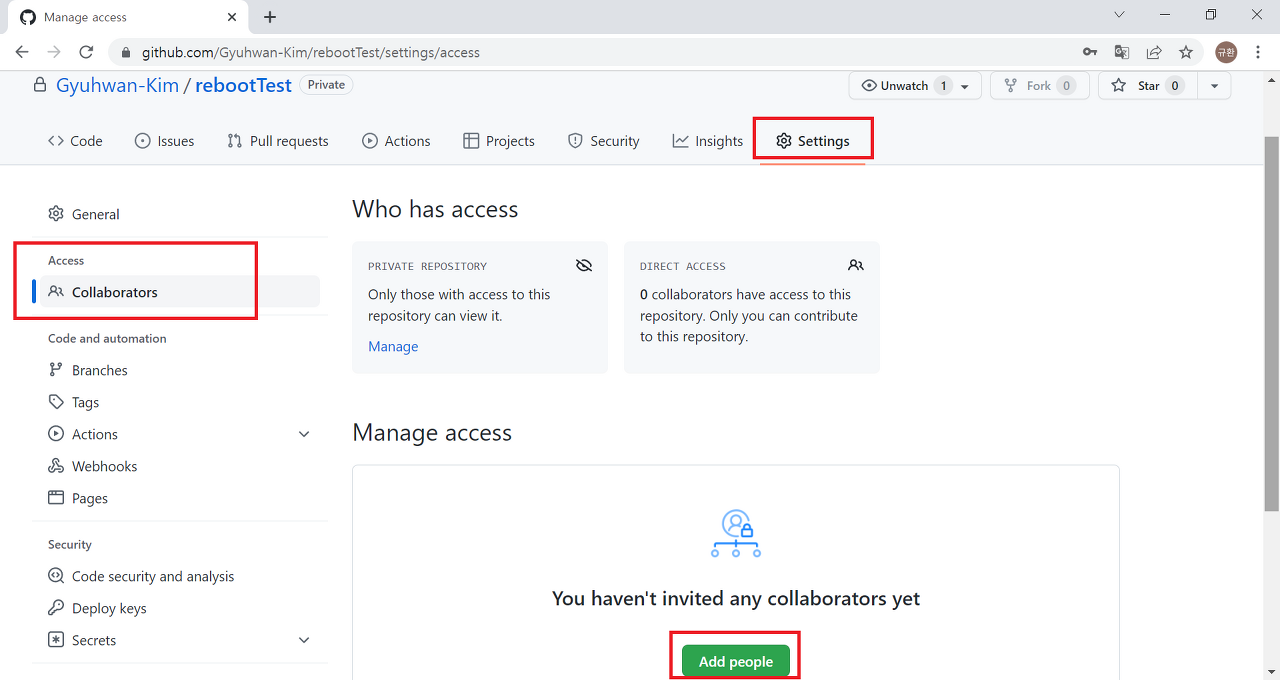Open the Settings tab
Image resolution: width=1280 pixels, height=680 pixels.
click(x=813, y=141)
